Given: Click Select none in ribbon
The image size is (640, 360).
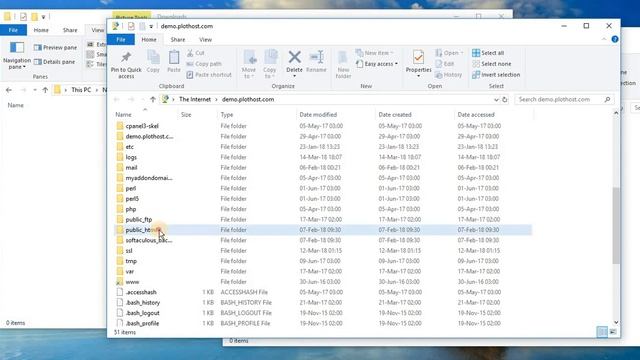Looking at the screenshot, I should point(492,64).
